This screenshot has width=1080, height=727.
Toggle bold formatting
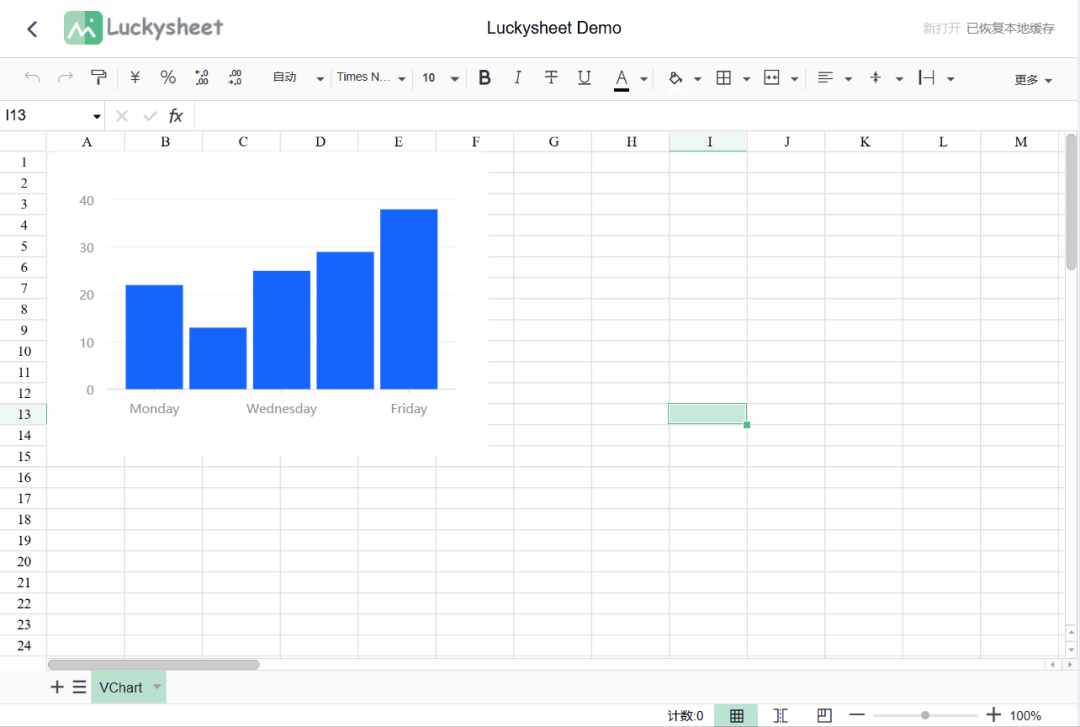coord(484,77)
